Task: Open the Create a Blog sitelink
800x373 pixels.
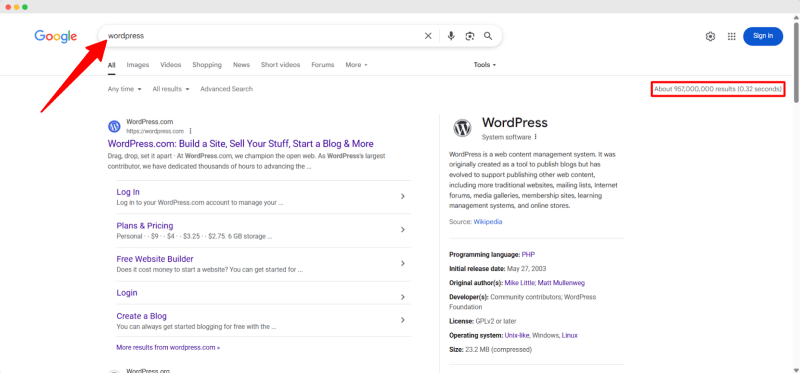Action: (141, 316)
